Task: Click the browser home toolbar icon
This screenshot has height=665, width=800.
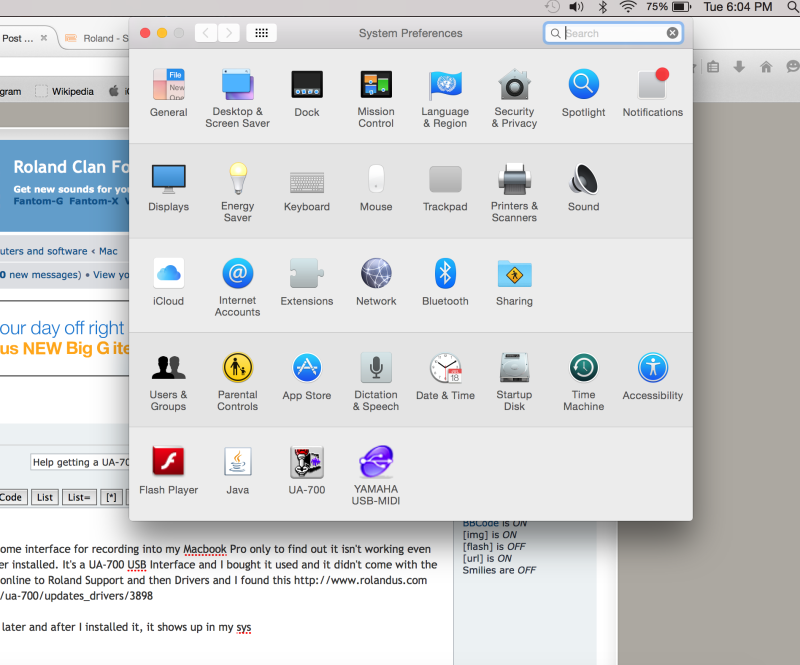Action: click(x=766, y=67)
